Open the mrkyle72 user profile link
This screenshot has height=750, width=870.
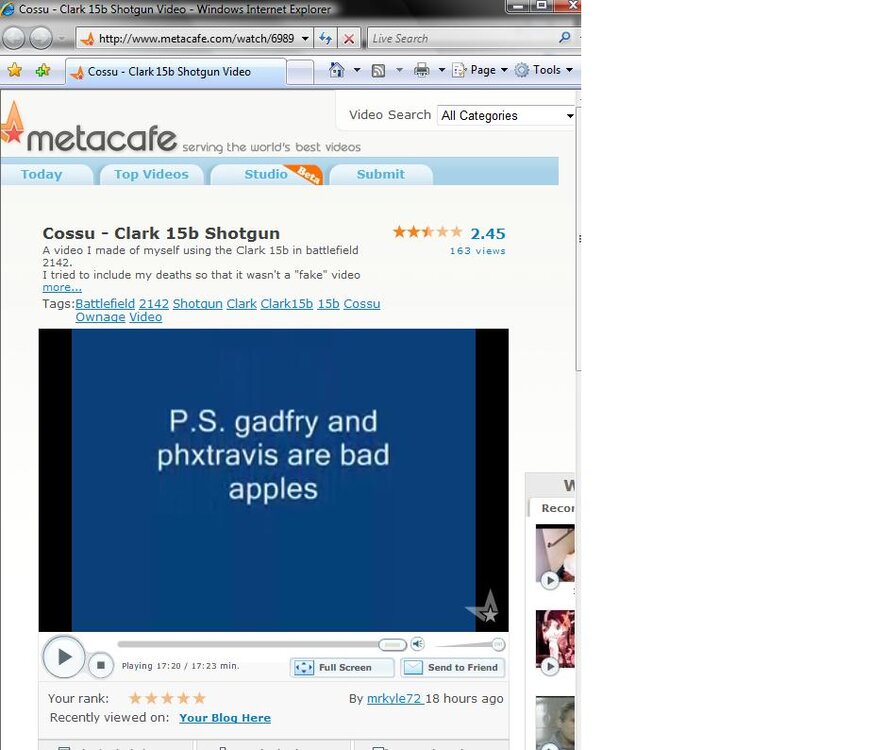tap(393, 699)
